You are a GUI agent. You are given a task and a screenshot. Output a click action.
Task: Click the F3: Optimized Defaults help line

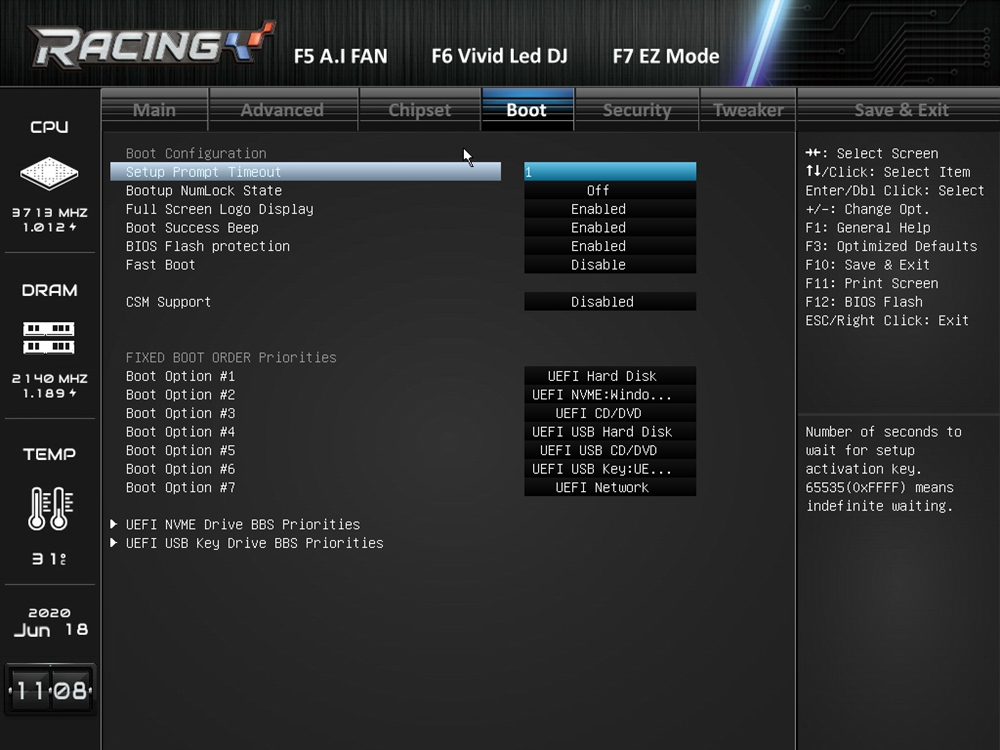tap(891, 246)
